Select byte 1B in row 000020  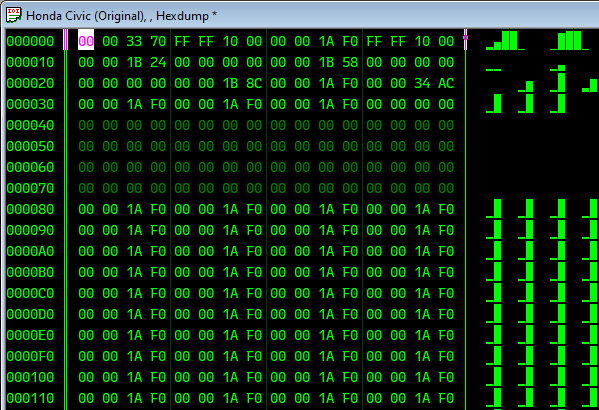[x=230, y=83]
